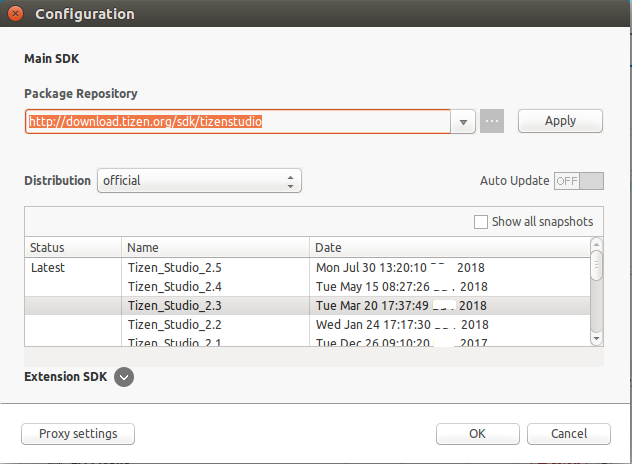
Task: Confirm with the OK button
Action: tap(477, 433)
